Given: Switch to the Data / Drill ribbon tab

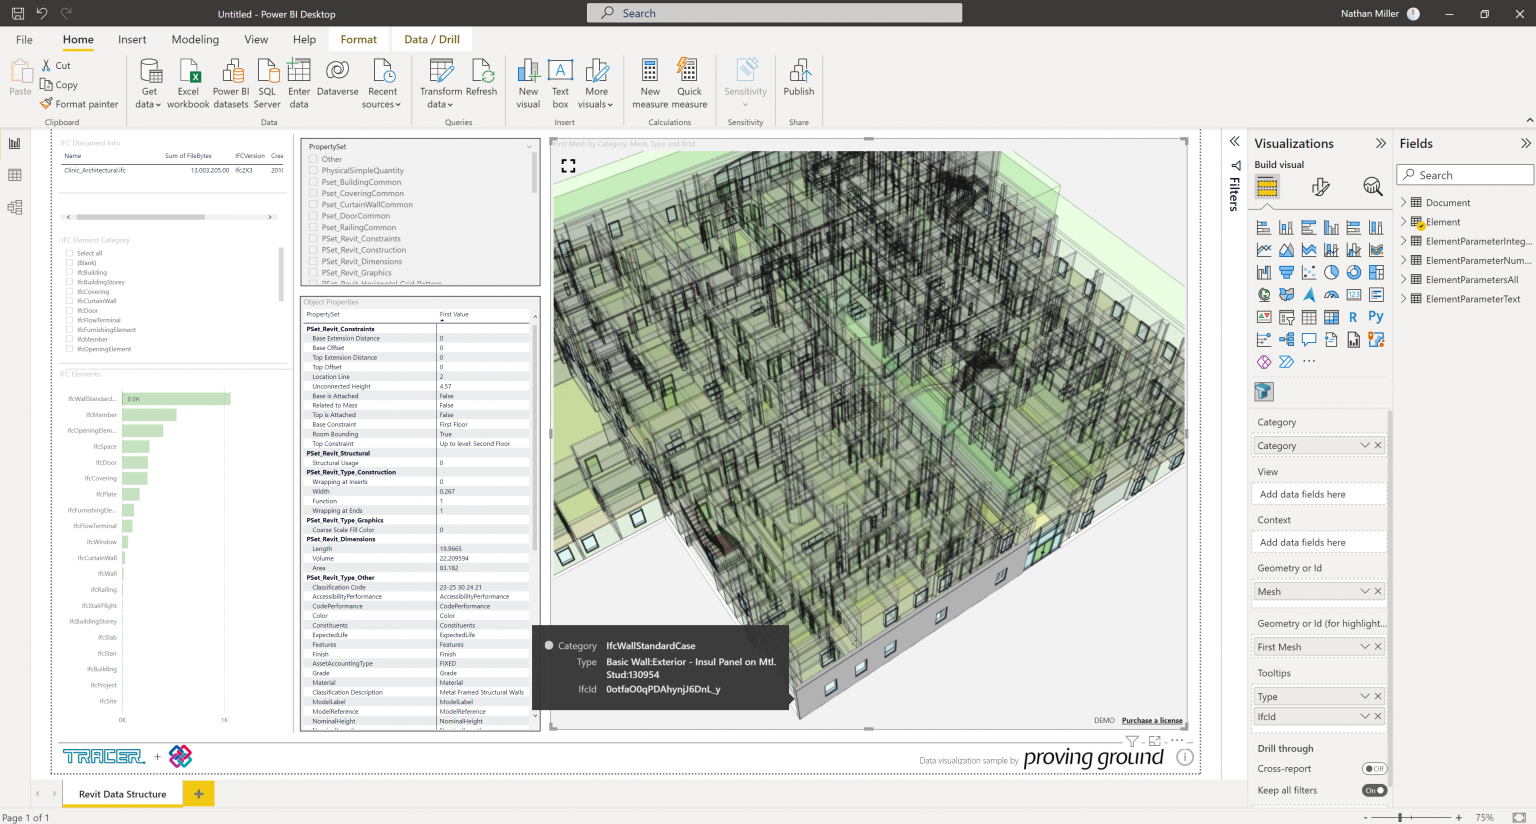Looking at the screenshot, I should click(431, 39).
